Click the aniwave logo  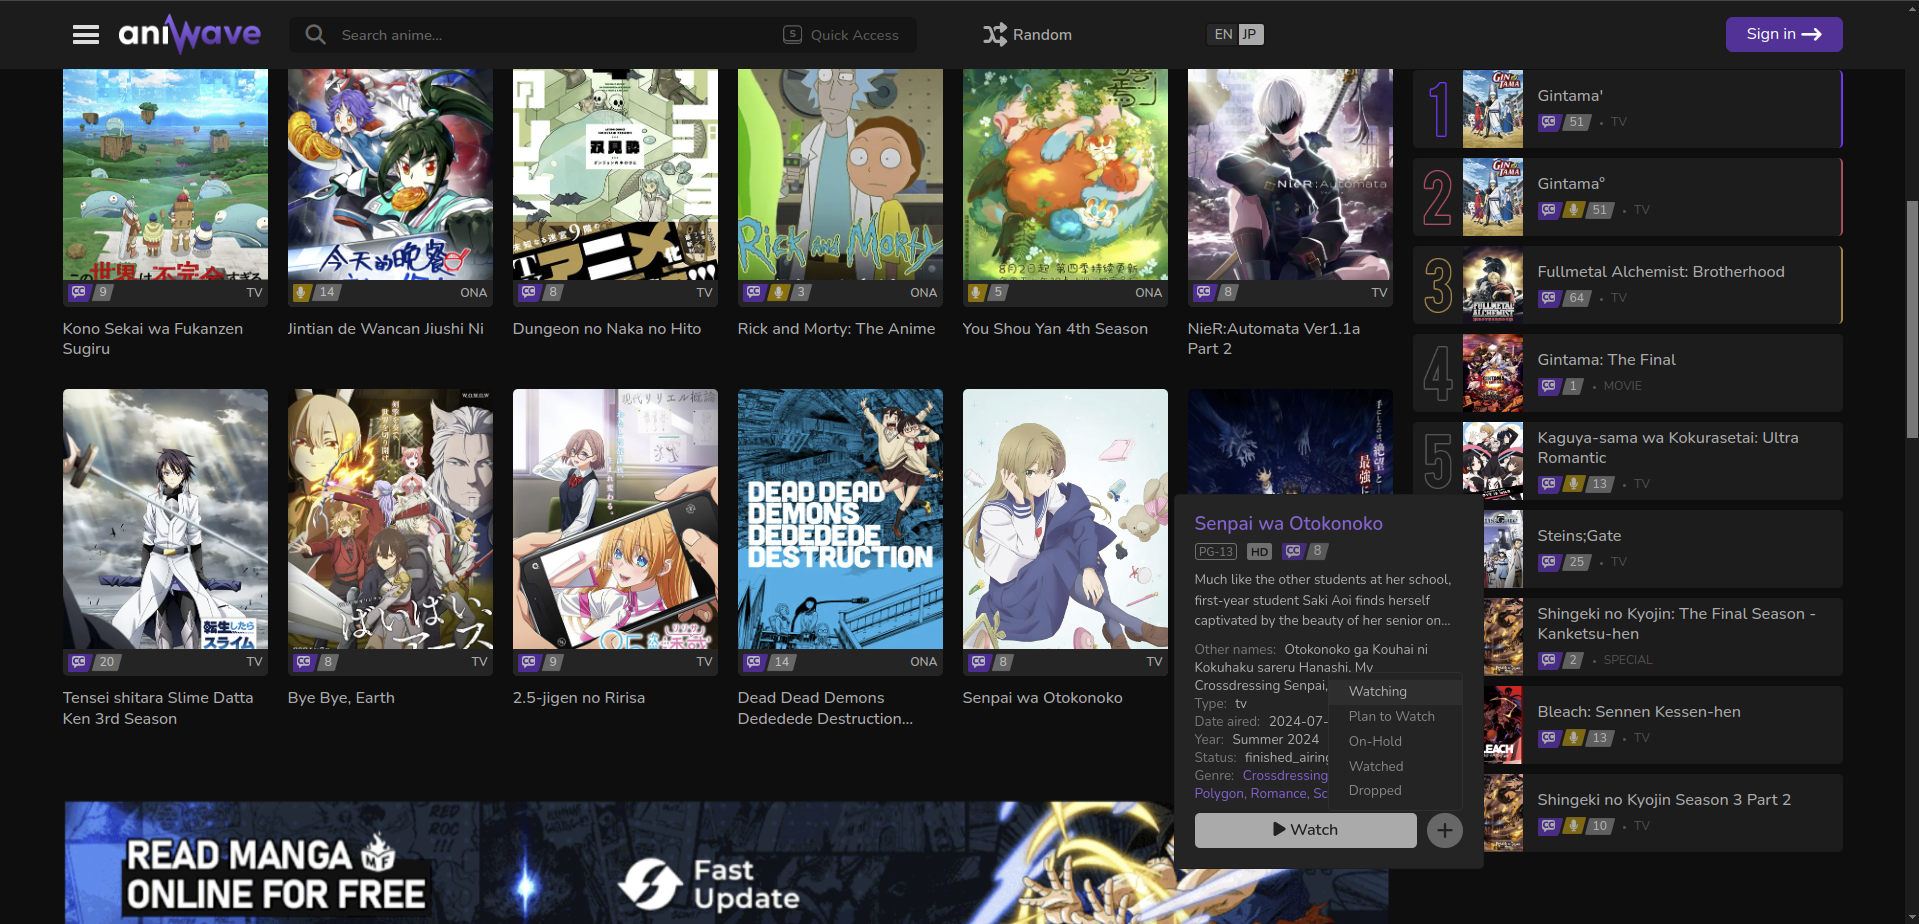pyautogui.click(x=190, y=34)
